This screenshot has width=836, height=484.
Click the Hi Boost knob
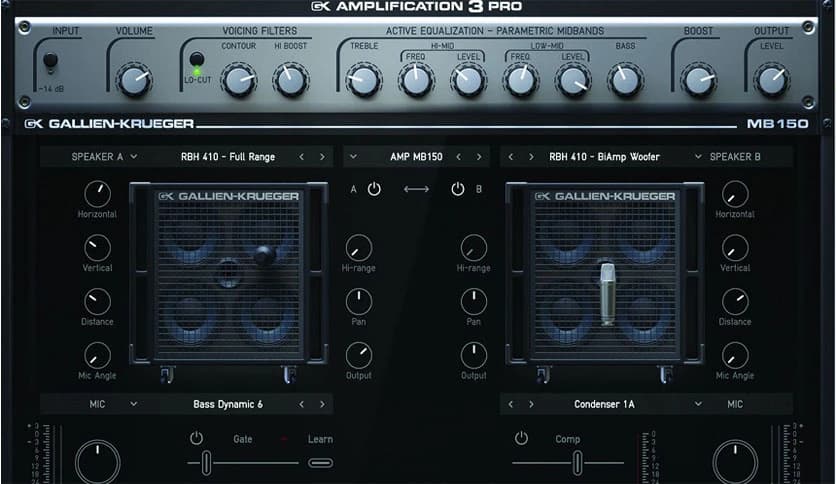(291, 80)
